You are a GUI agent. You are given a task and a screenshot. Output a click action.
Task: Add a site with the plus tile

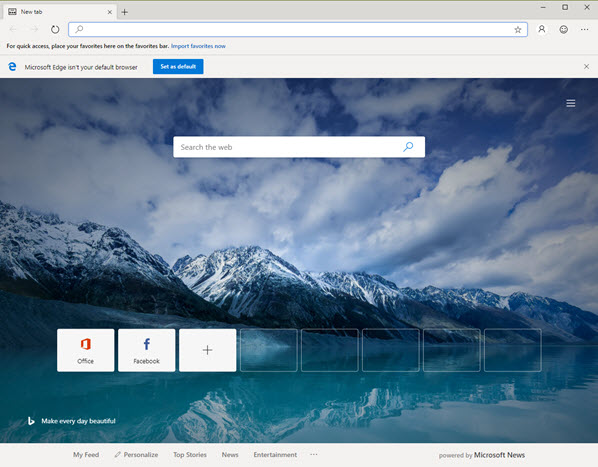click(x=207, y=350)
